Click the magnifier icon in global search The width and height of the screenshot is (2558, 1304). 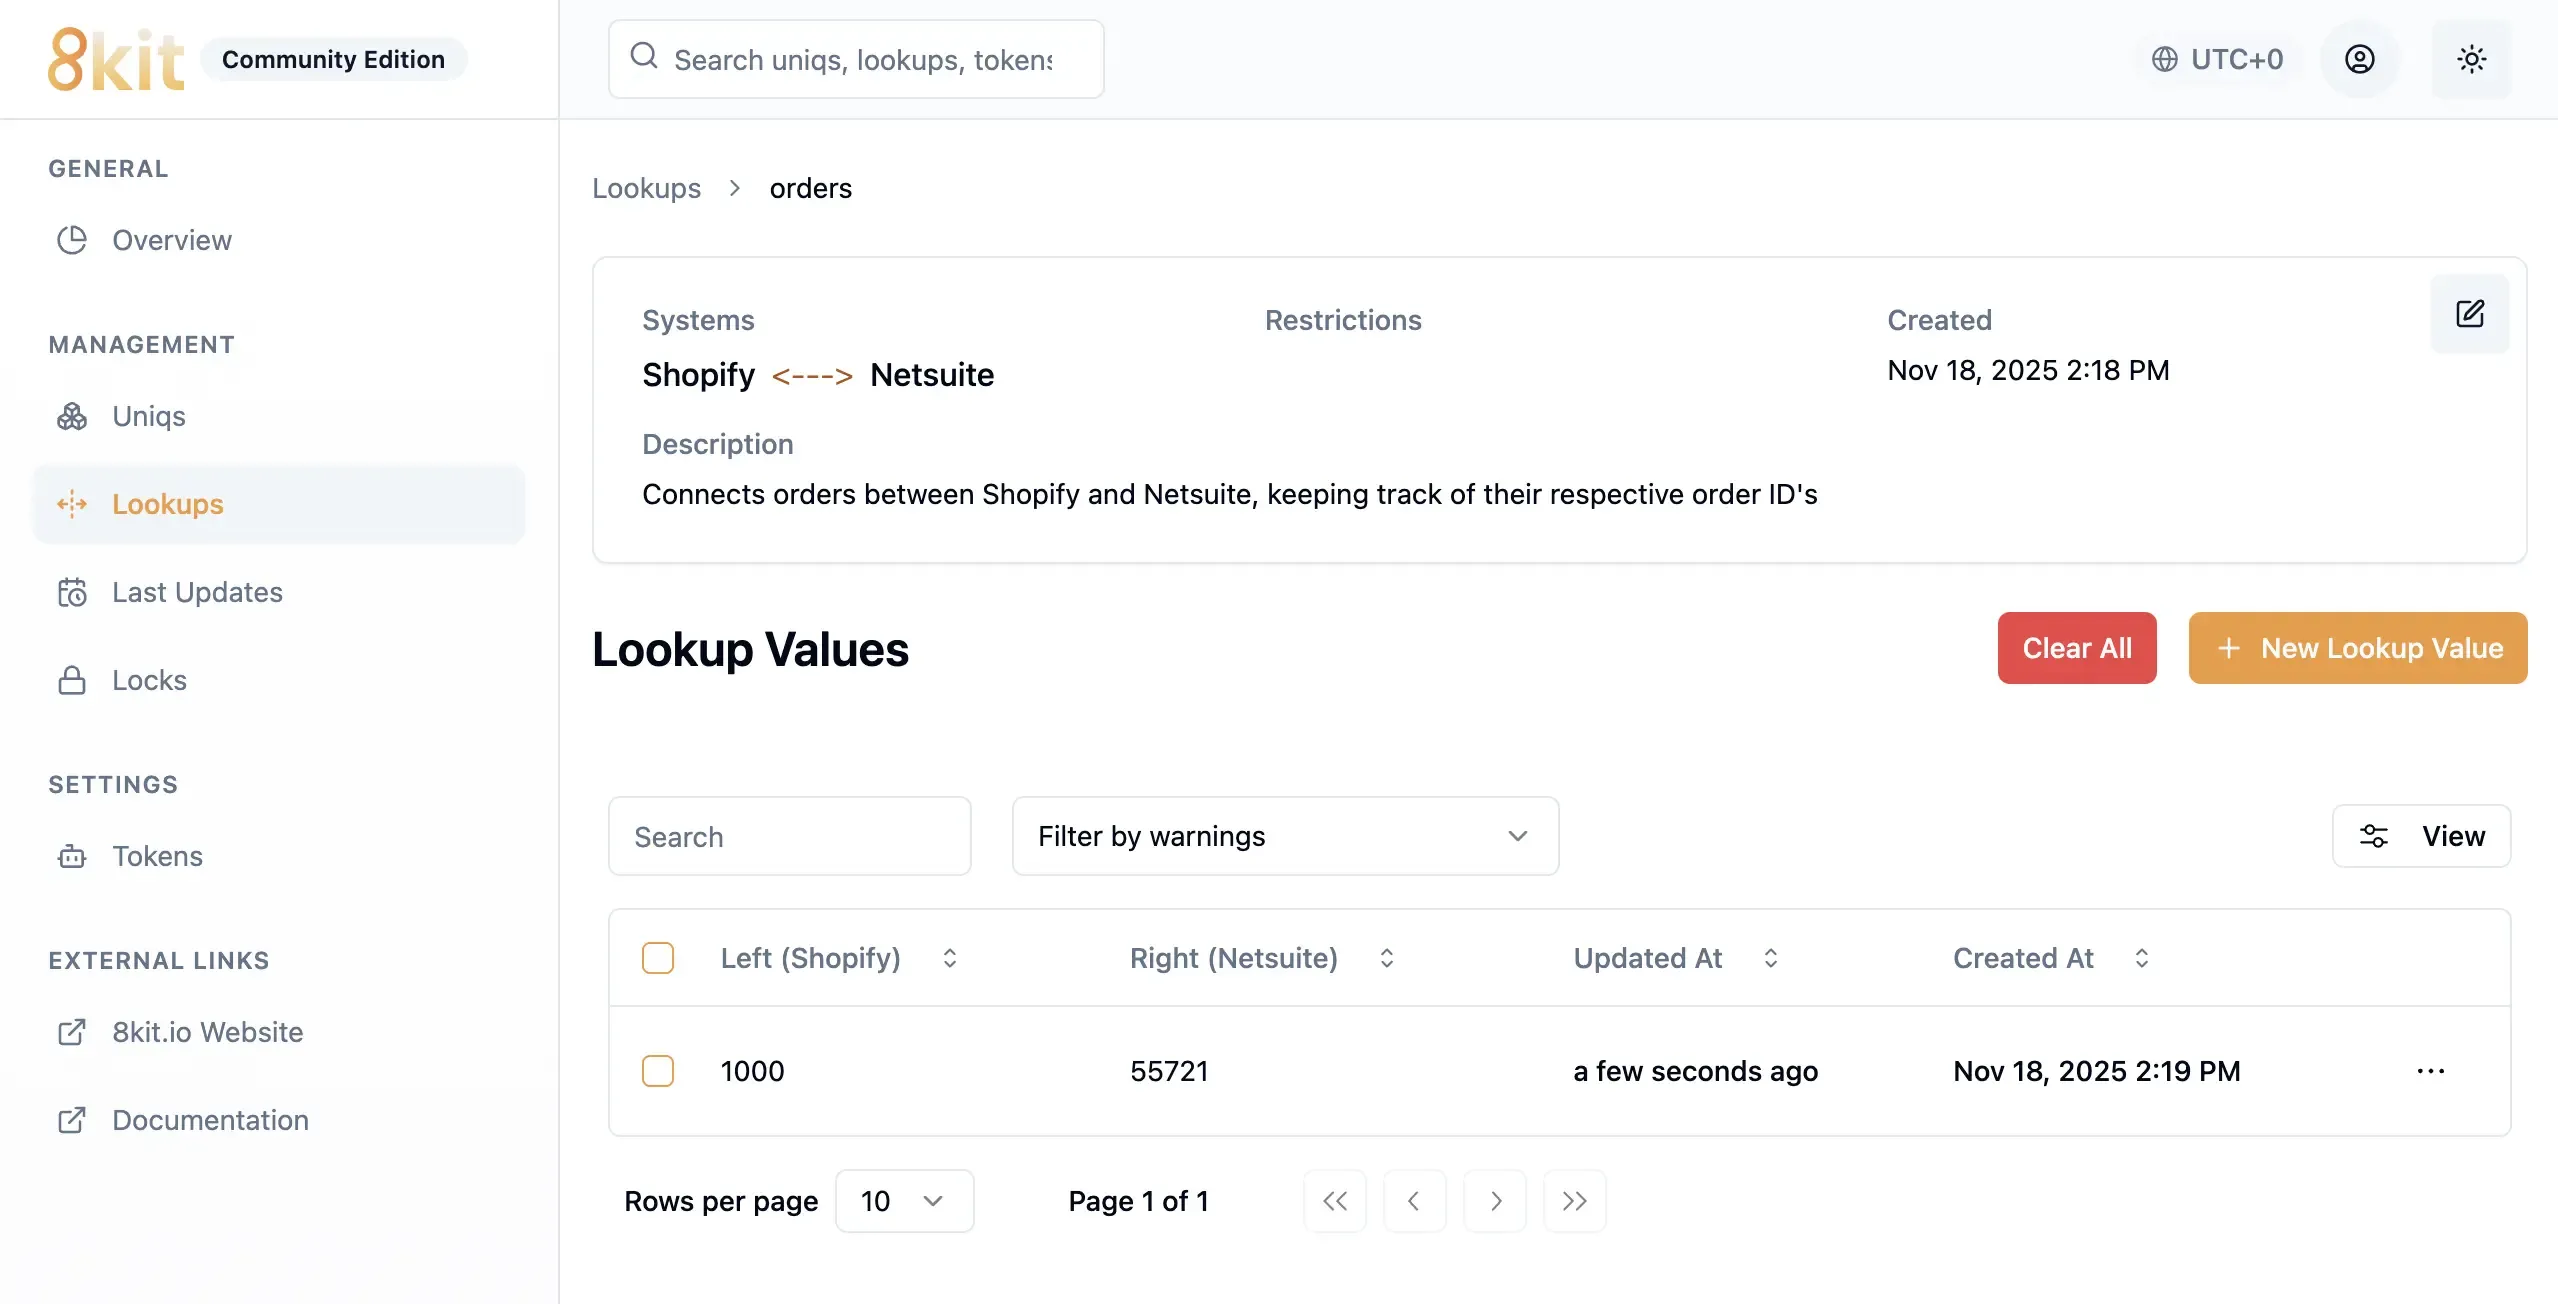644,56
